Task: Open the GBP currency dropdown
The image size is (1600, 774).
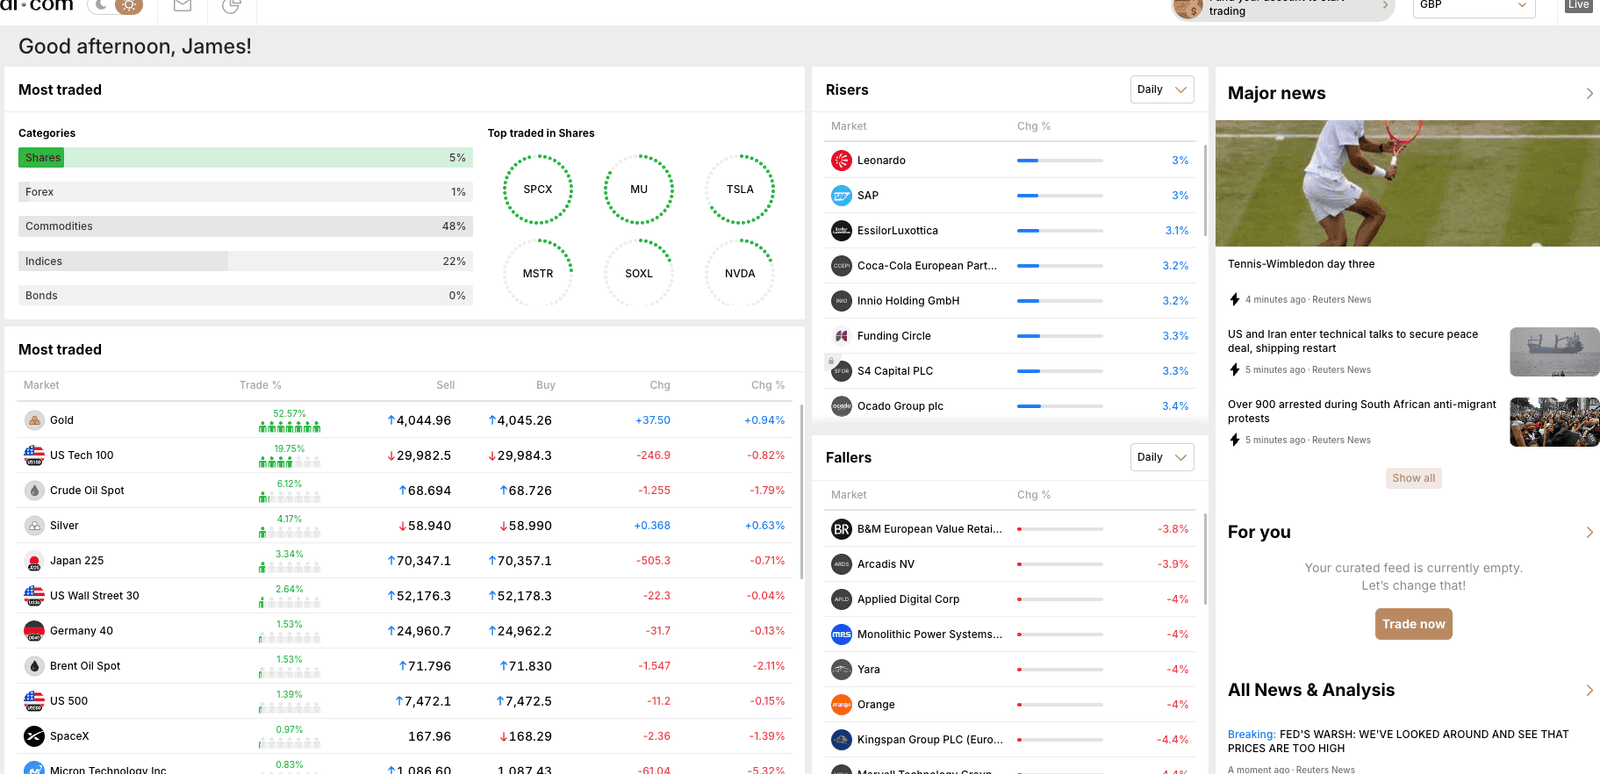Action: click(x=1474, y=6)
